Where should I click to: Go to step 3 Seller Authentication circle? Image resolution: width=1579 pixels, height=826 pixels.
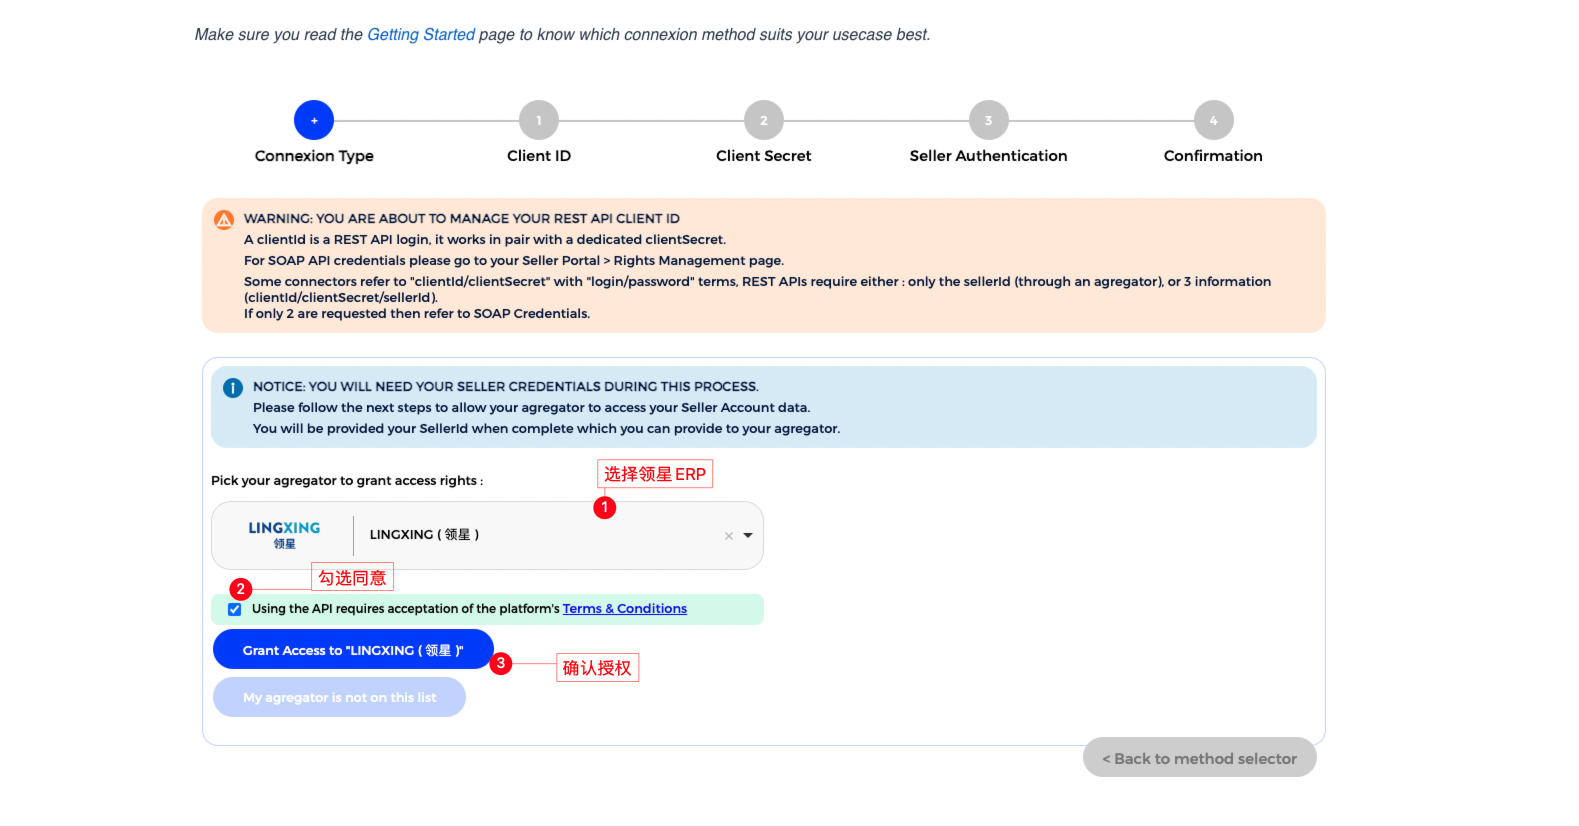pos(989,120)
